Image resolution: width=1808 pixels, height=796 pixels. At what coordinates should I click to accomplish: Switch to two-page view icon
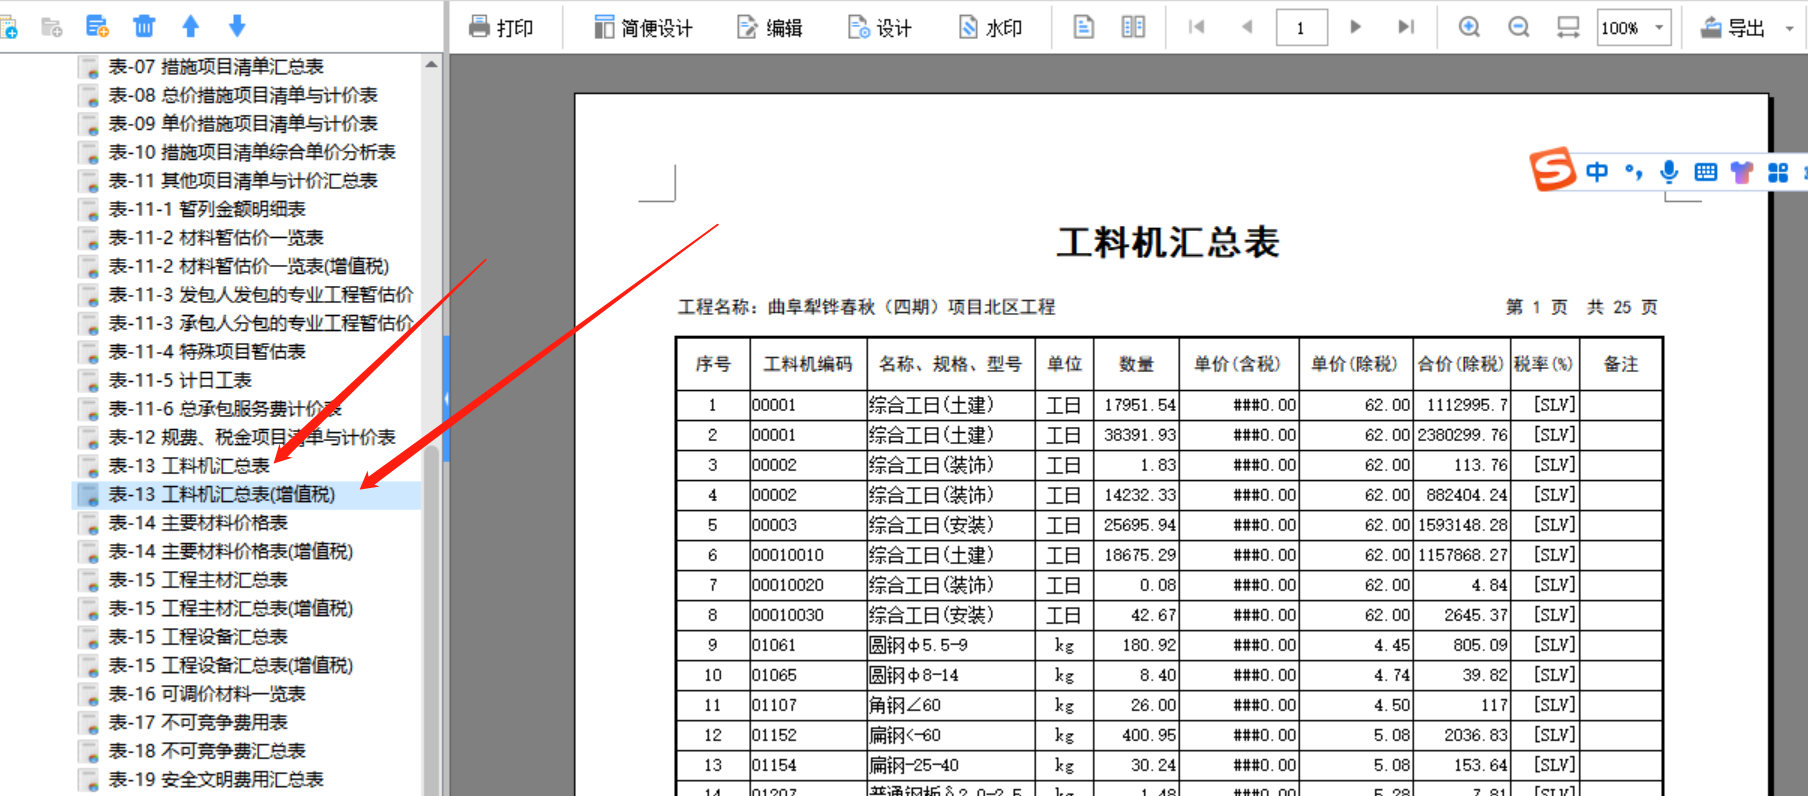(1133, 27)
